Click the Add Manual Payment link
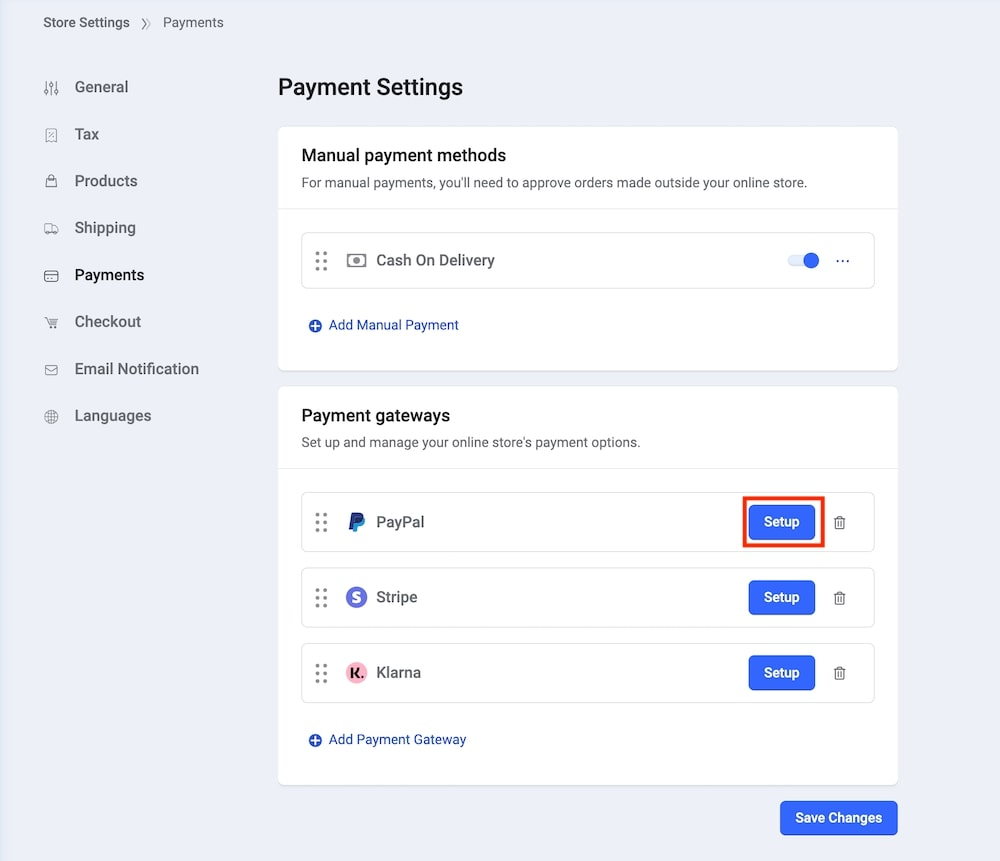The height and width of the screenshot is (861, 1000). (394, 325)
